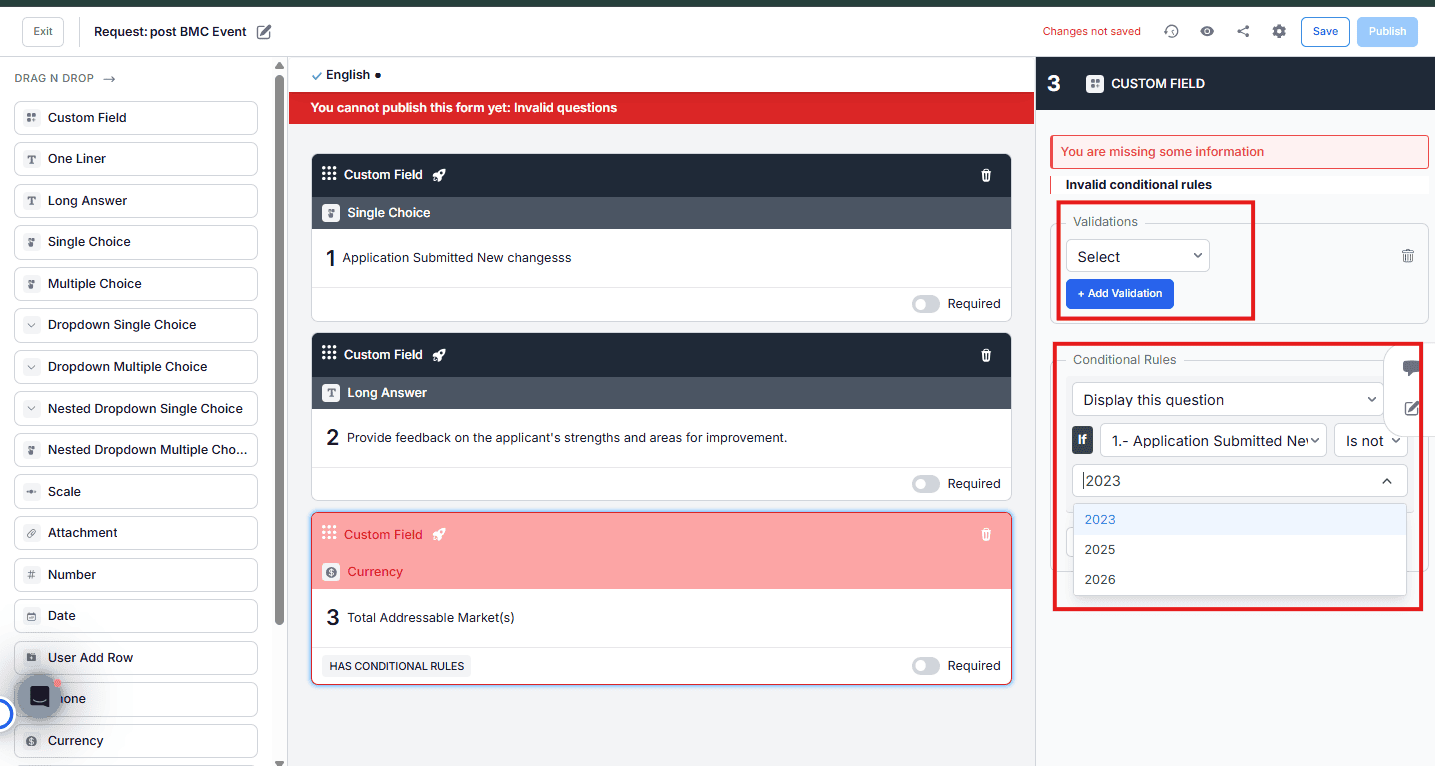Enable Required on Total Addressable Market question

click(926, 666)
